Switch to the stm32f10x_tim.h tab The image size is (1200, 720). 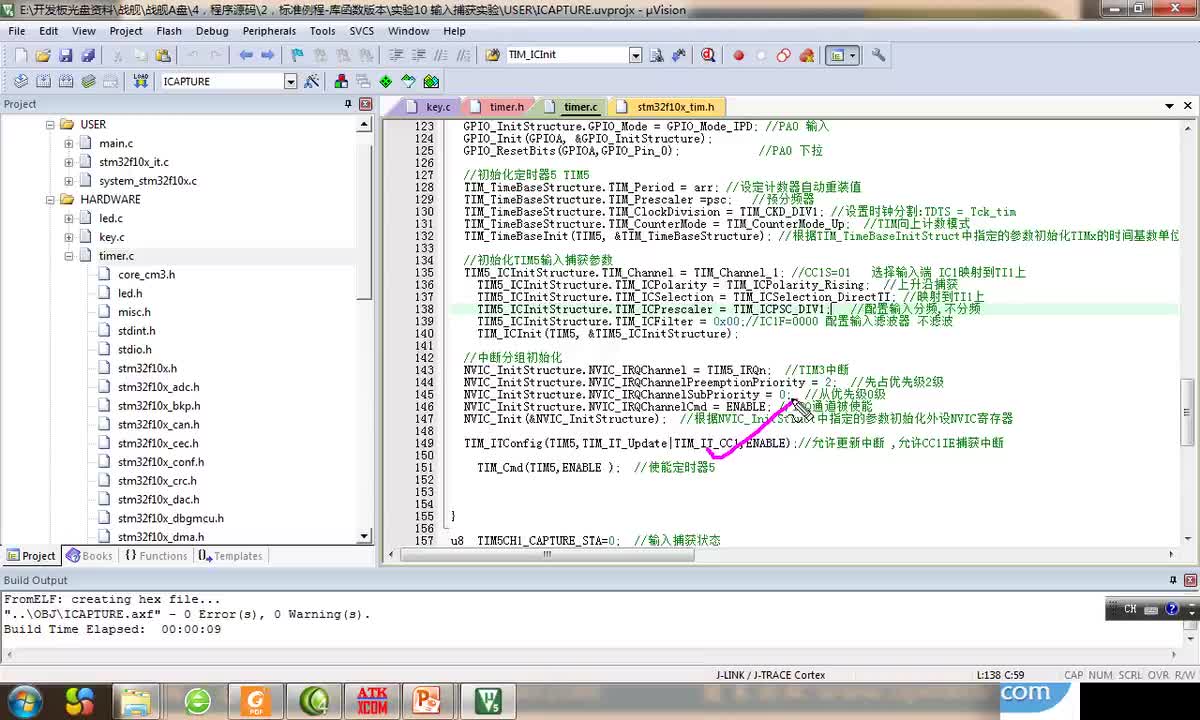tap(667, 107)
